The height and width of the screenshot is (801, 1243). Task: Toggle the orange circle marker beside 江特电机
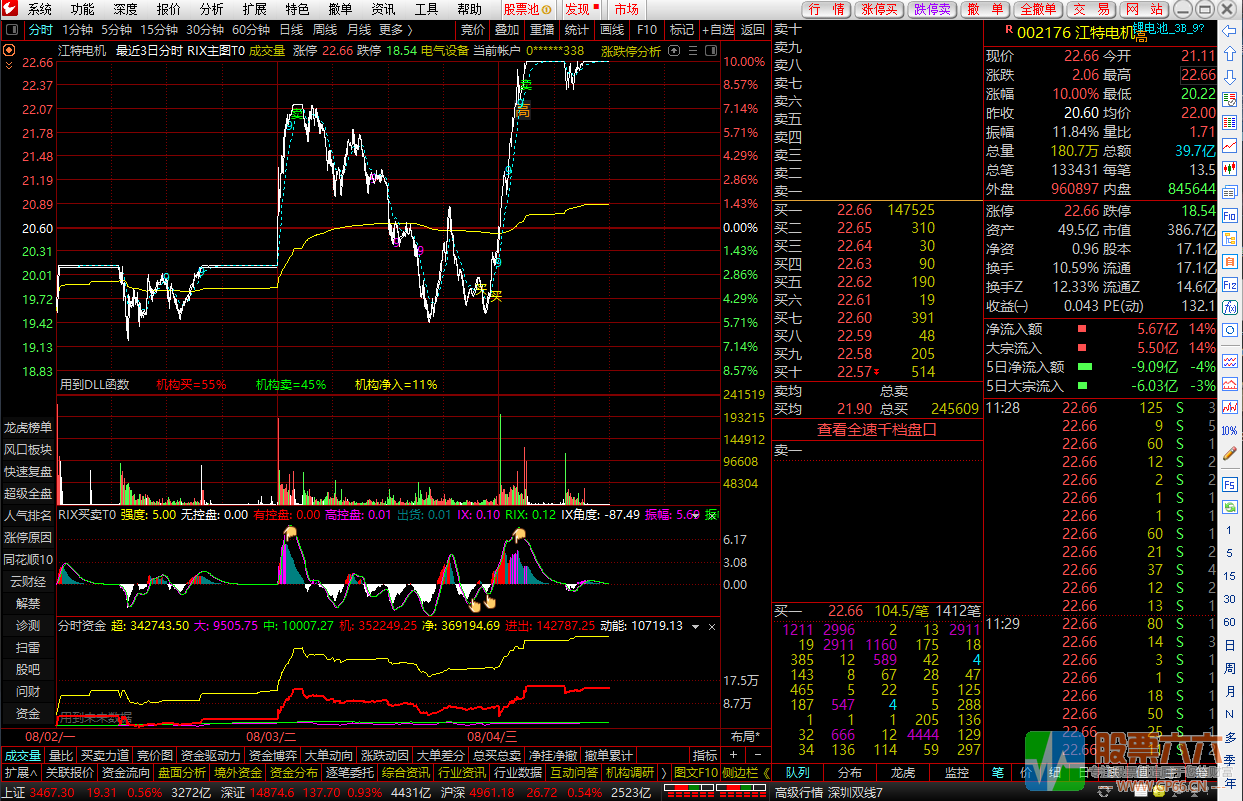click(10, 50)
